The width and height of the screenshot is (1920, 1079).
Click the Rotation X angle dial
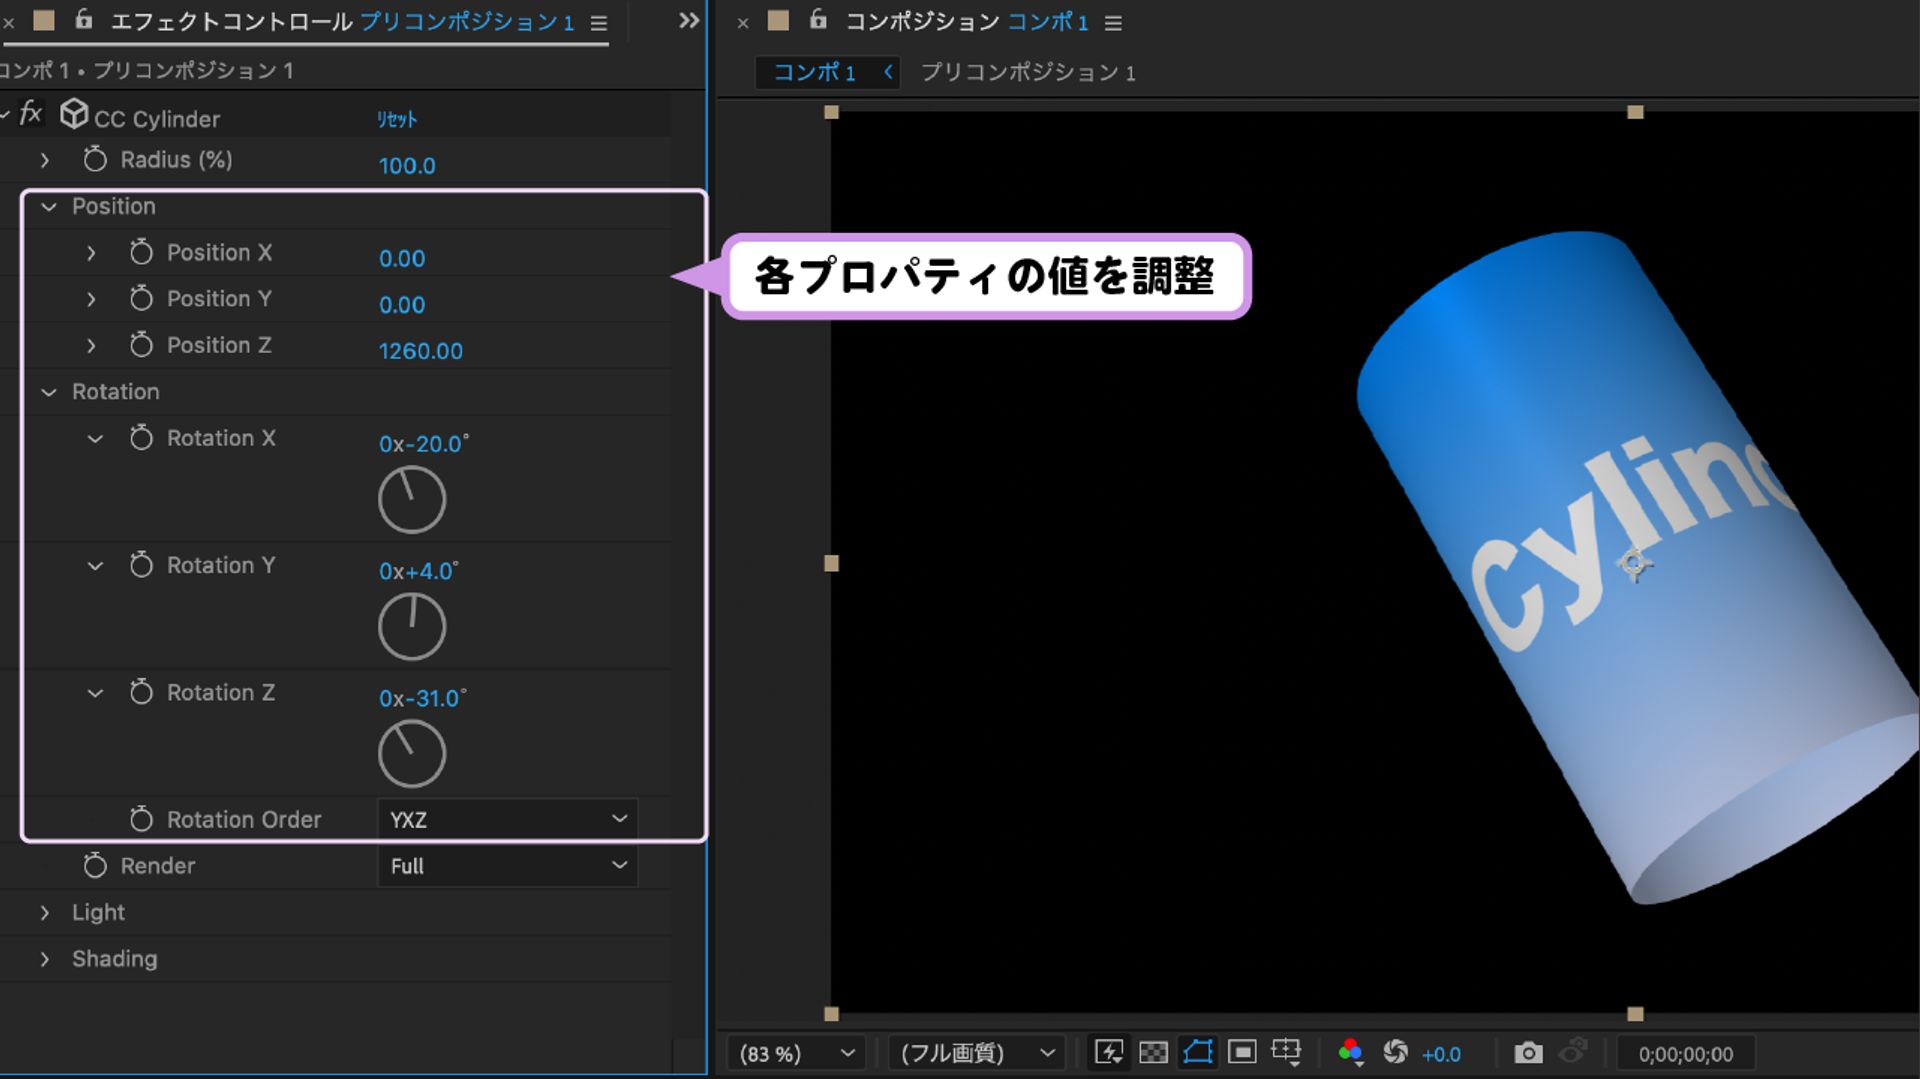(412, 500)
